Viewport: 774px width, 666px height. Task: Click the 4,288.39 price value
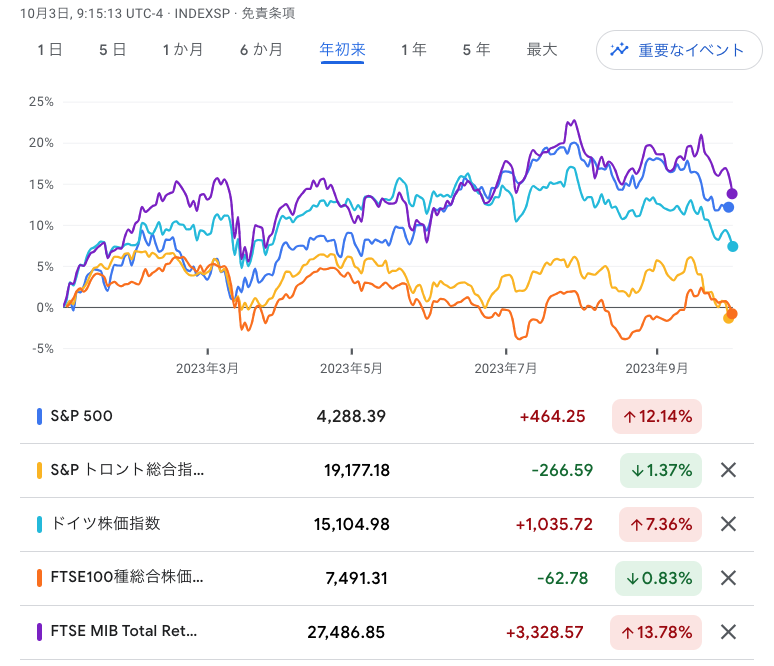(351, 416)
